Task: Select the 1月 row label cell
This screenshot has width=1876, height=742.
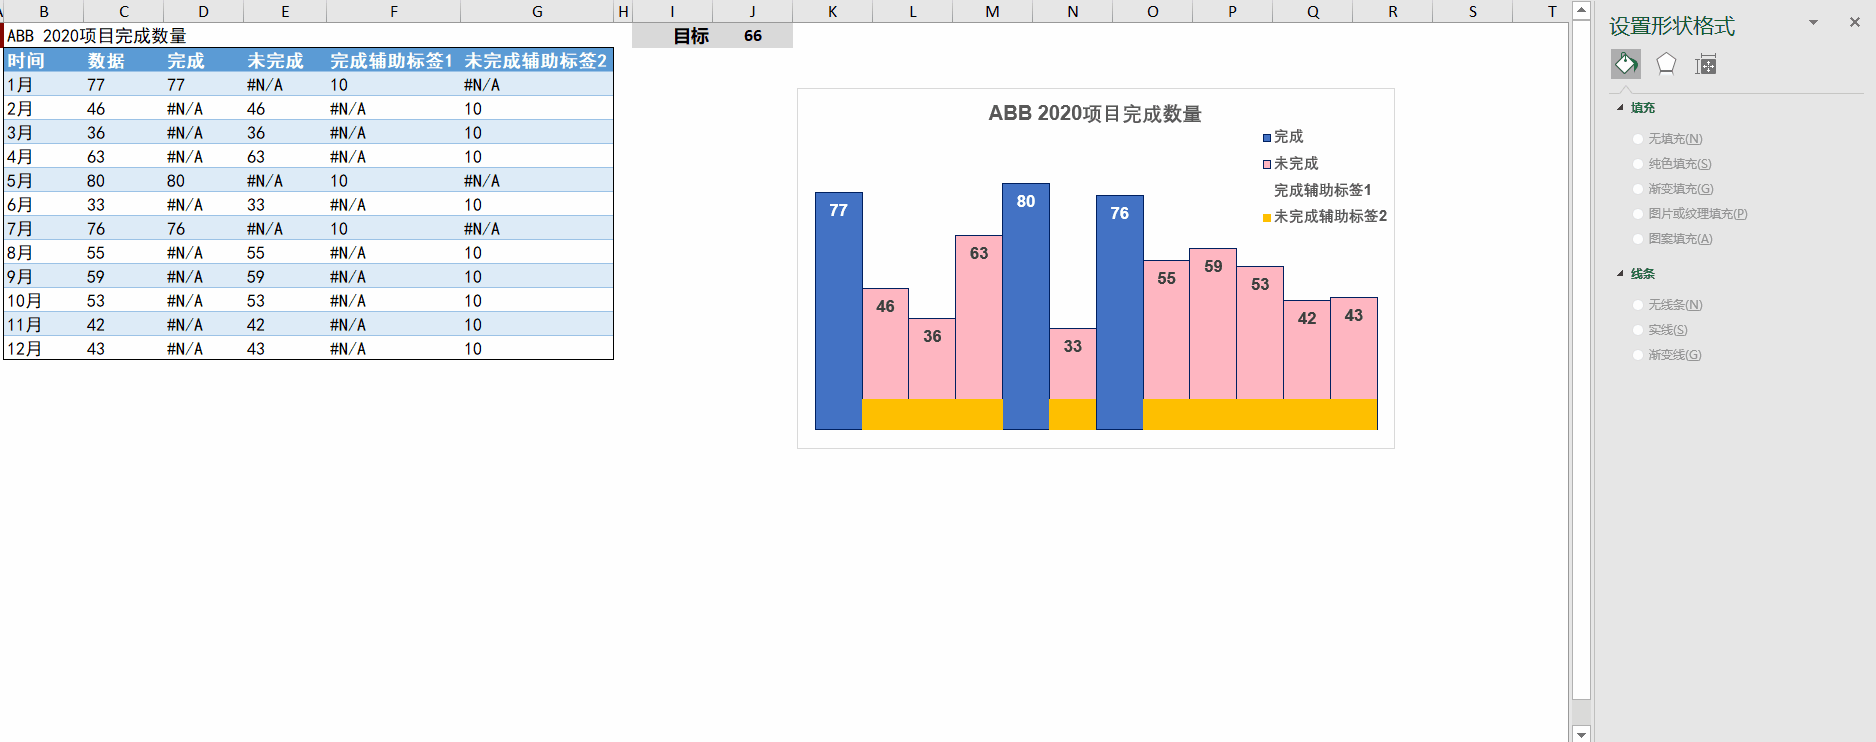Action: (44, 85)
